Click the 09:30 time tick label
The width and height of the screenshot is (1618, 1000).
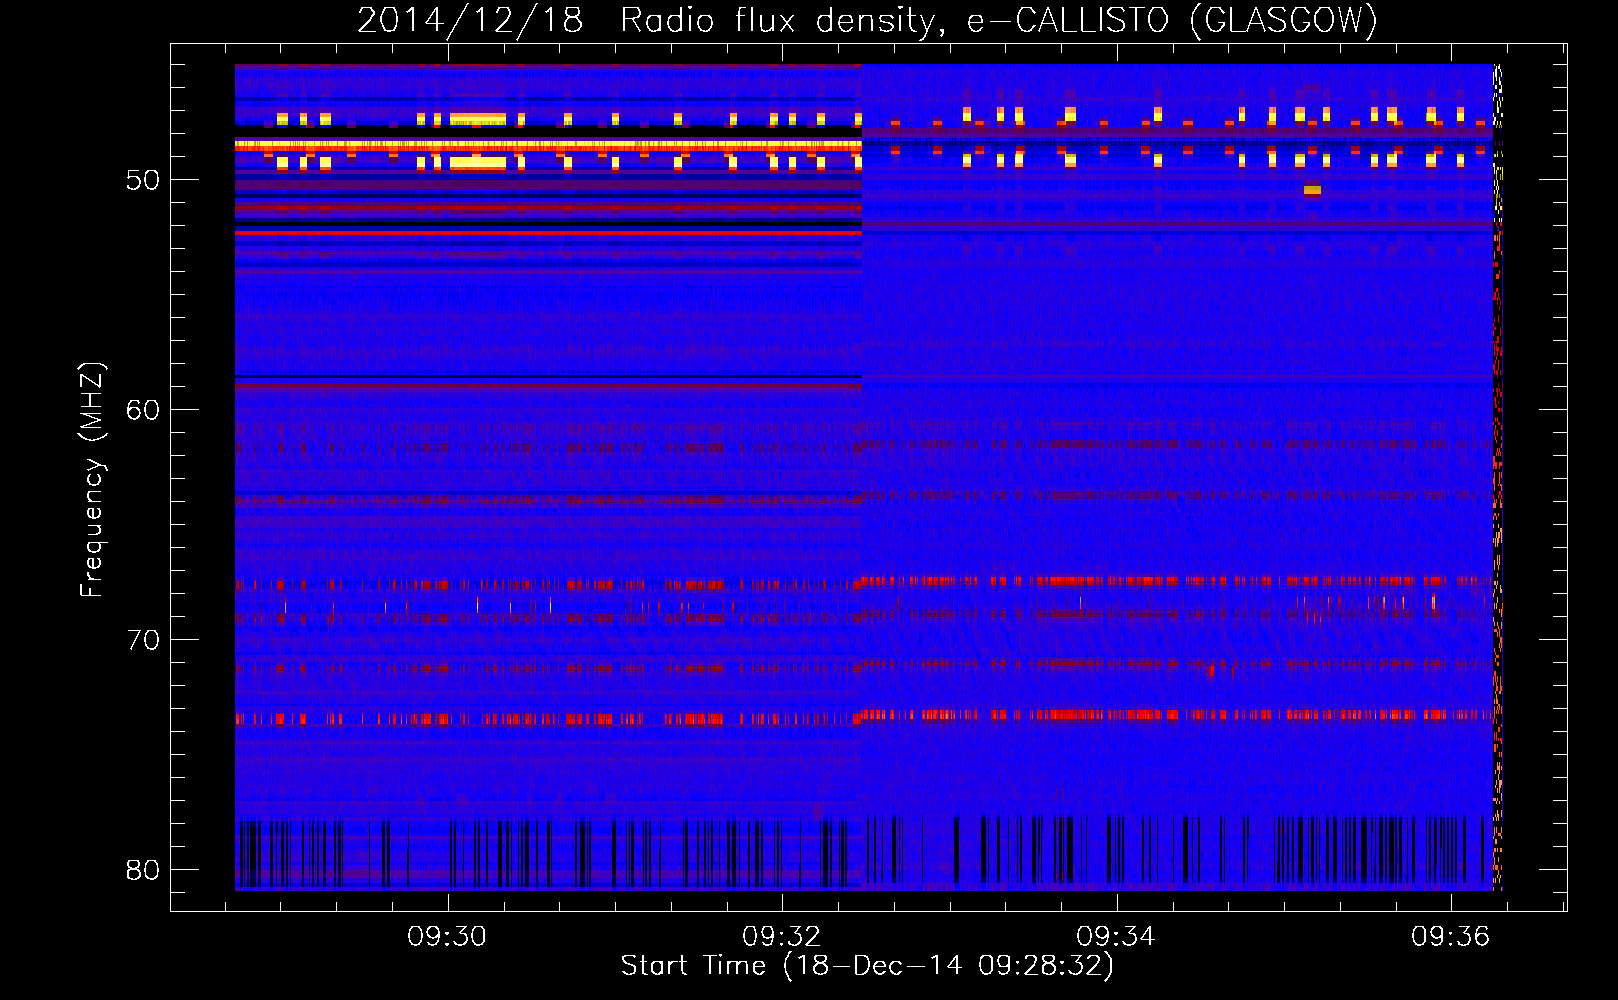446,937
